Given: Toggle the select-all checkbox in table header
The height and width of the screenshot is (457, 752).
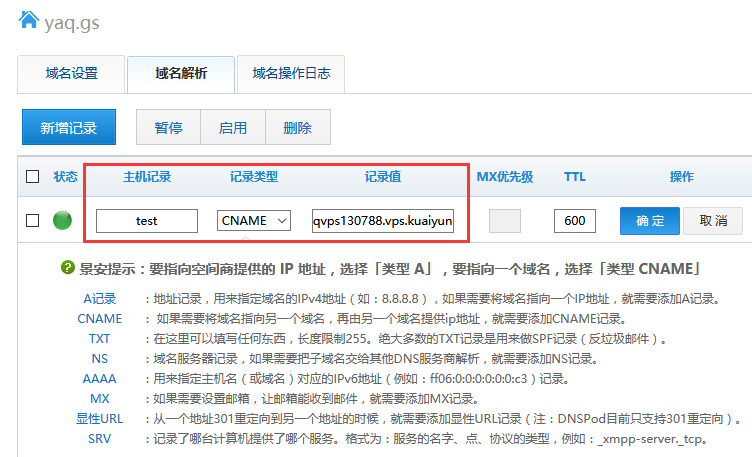Looking at the screenshot, I should [x=33, y=177].
